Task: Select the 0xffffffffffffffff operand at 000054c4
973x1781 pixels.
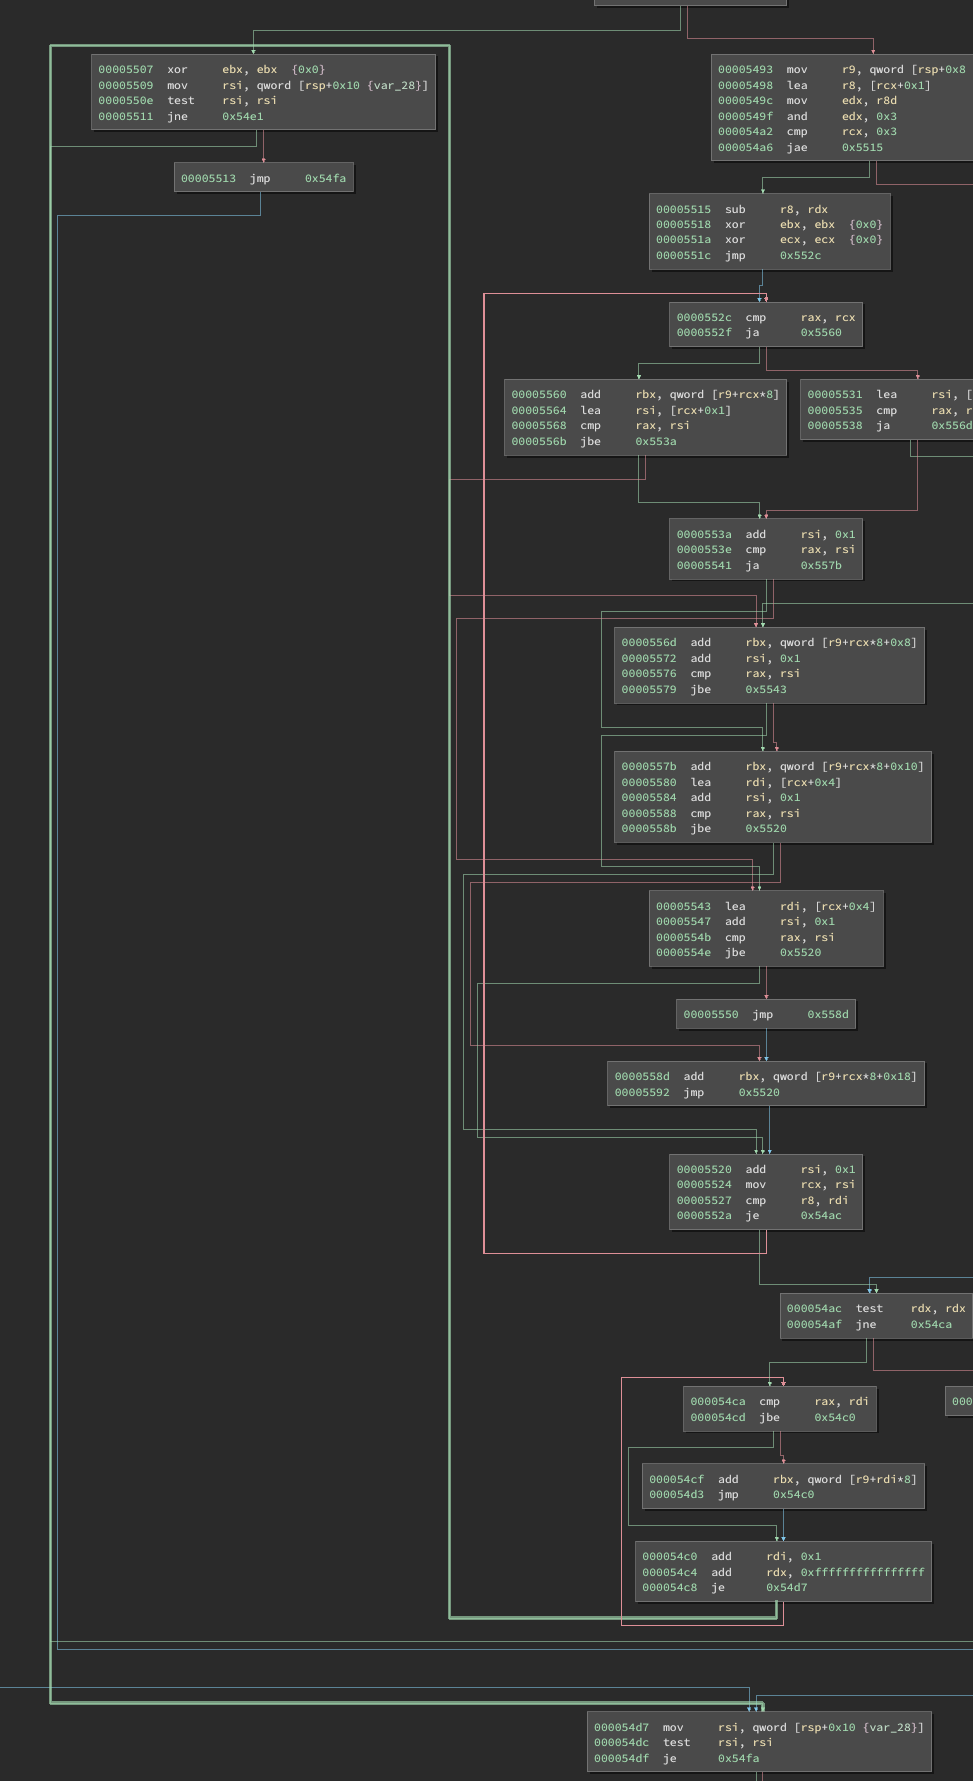Action: coord(862,1572)
